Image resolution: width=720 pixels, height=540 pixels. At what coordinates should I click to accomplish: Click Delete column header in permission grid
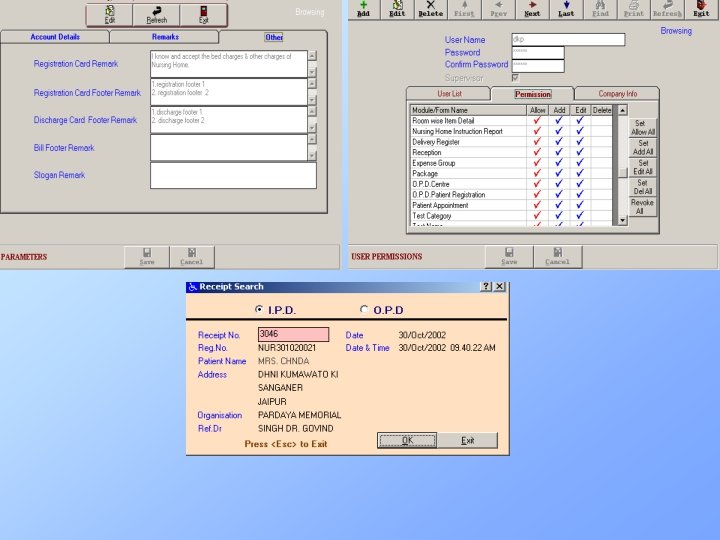tap(602, 110)
